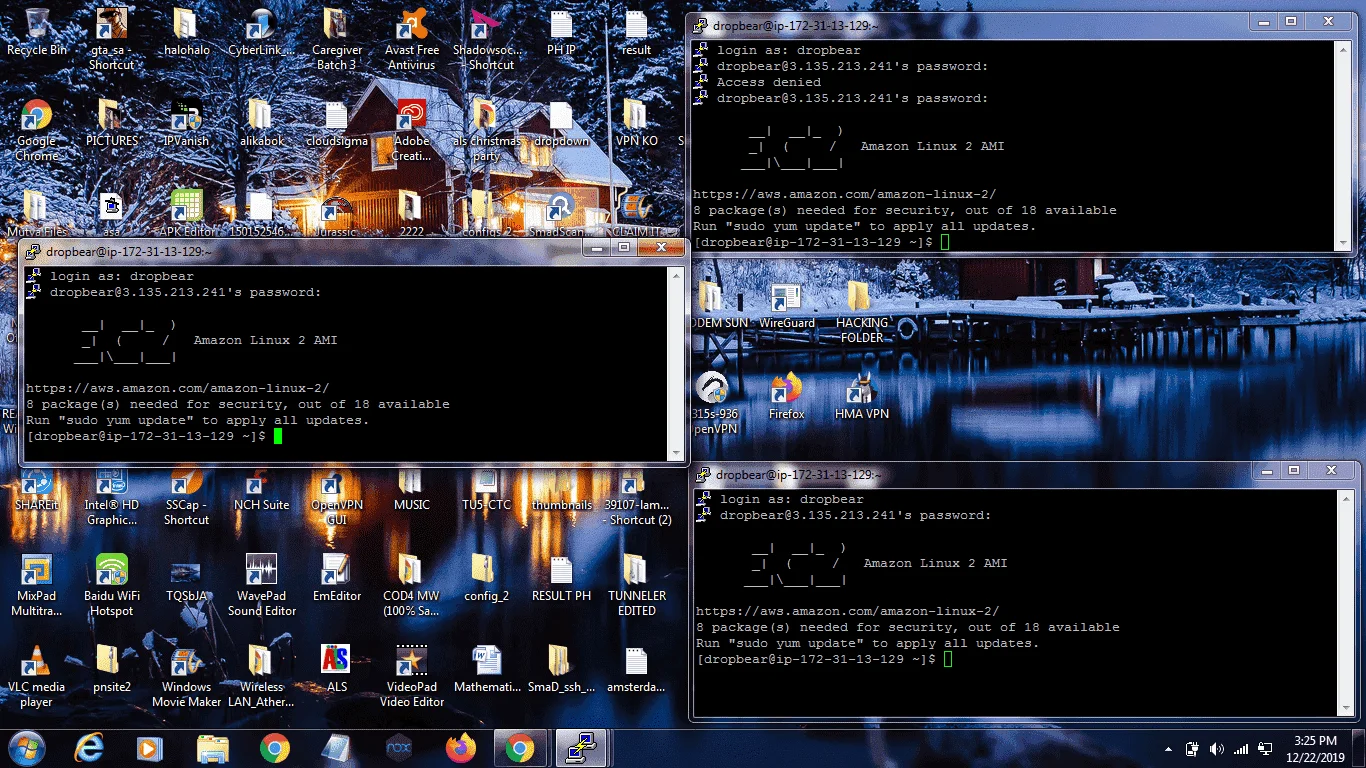Open the SSCap shortcut icon
The width and height of the screenshot is (1366, 768).
point(186,496)
